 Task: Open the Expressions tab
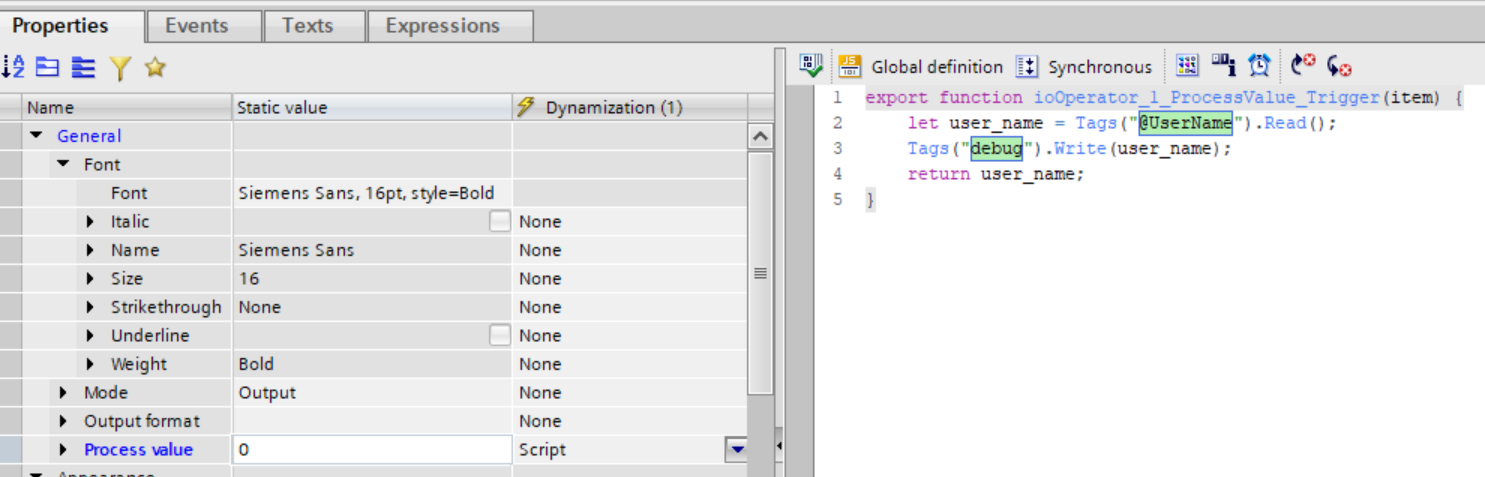tap(442, 26)
